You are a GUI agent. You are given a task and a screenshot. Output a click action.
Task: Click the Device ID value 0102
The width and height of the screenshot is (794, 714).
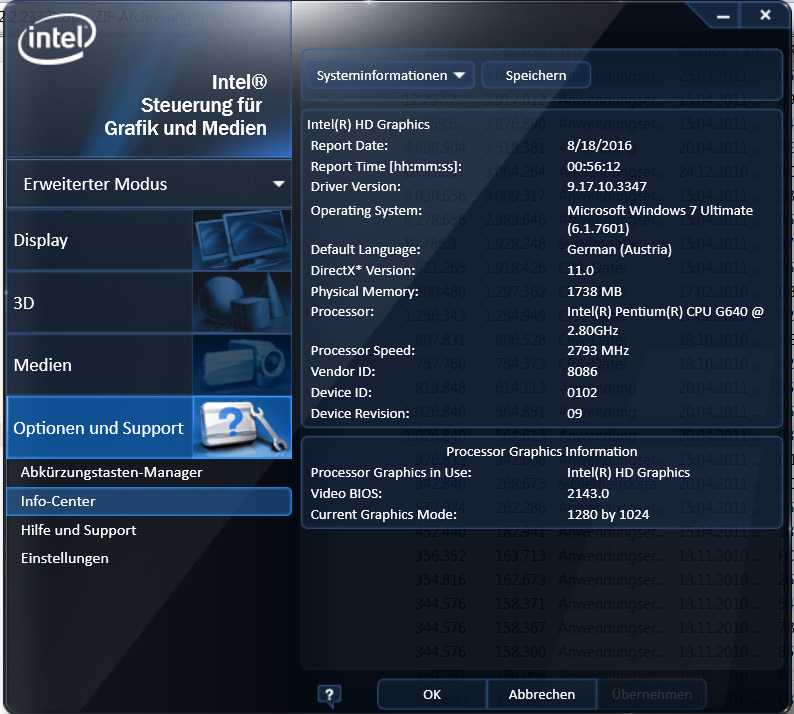582,392
